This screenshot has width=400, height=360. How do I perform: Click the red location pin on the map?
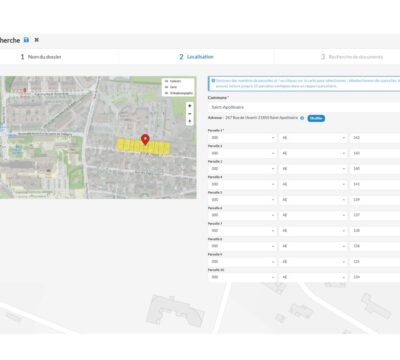point(145,140)
